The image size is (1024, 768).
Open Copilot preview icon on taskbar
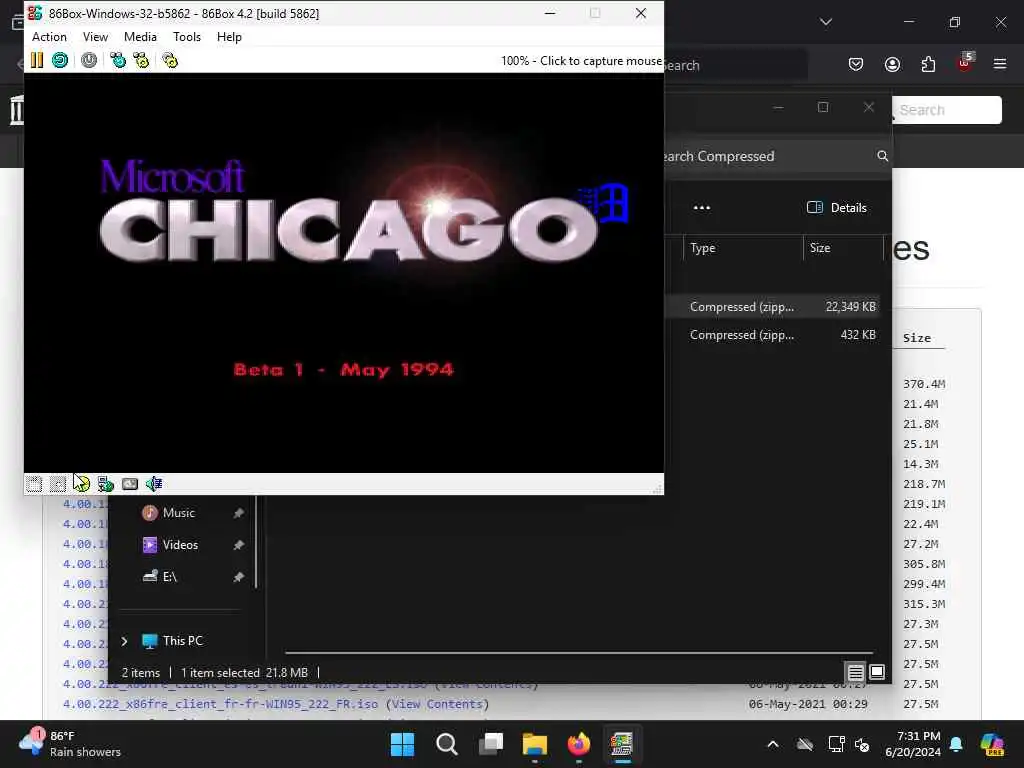tap(991, 744)
